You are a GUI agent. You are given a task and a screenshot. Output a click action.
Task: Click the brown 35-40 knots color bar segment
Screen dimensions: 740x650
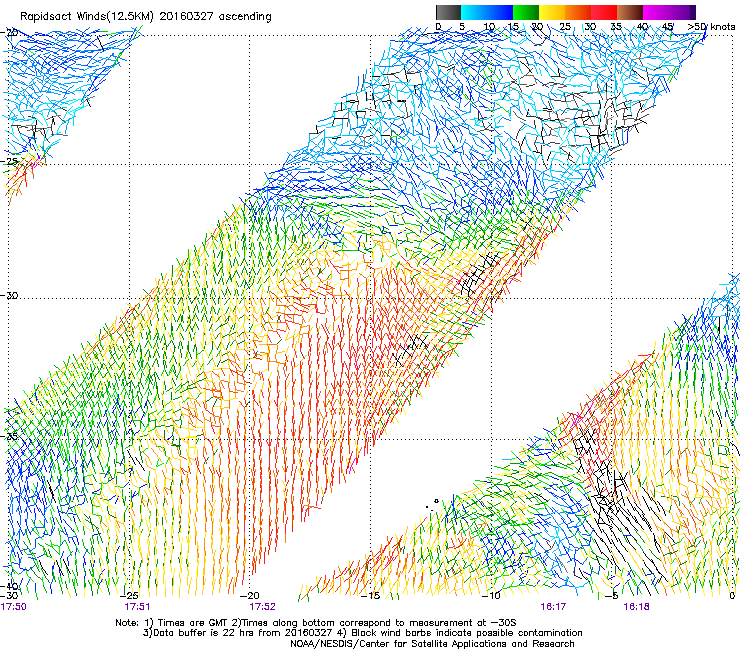click(x=630, y=12)
